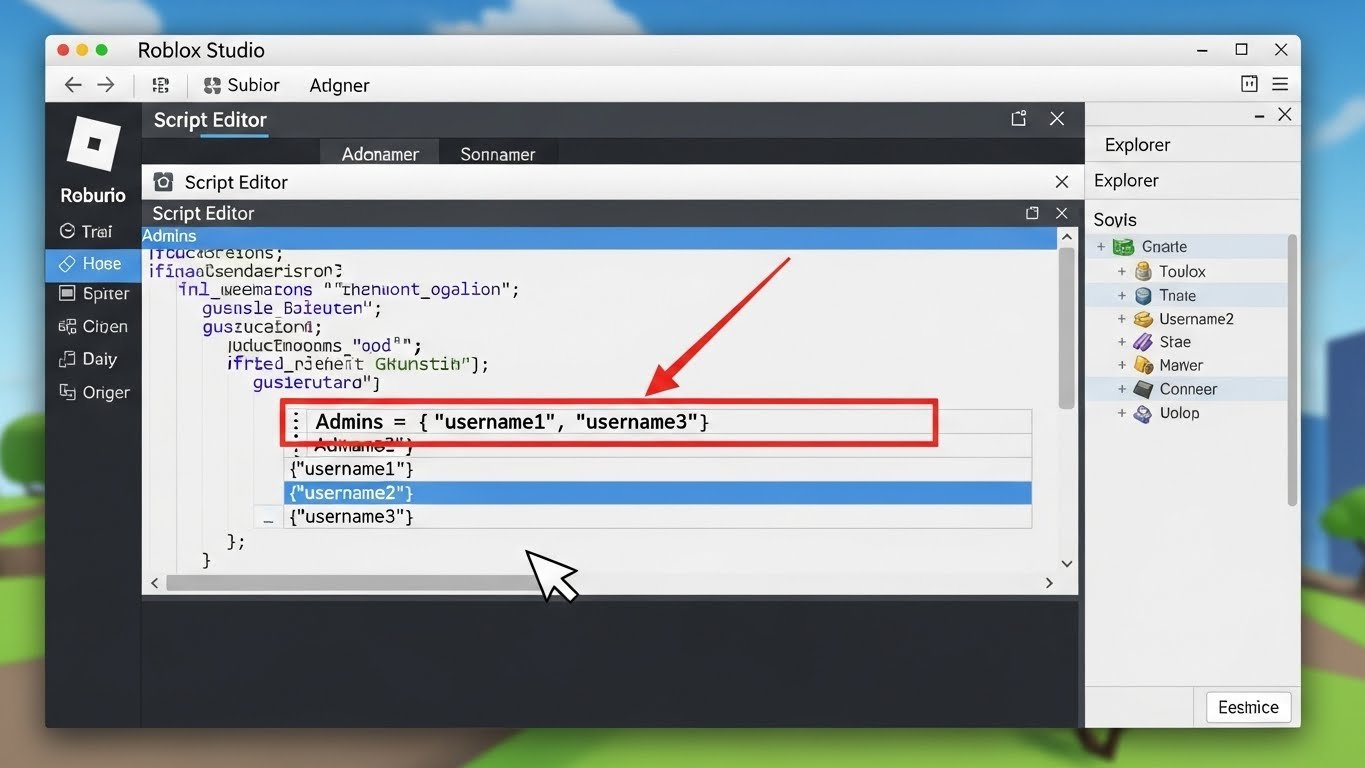Select Stae item in Explorer tree

tap(1174, 342)
